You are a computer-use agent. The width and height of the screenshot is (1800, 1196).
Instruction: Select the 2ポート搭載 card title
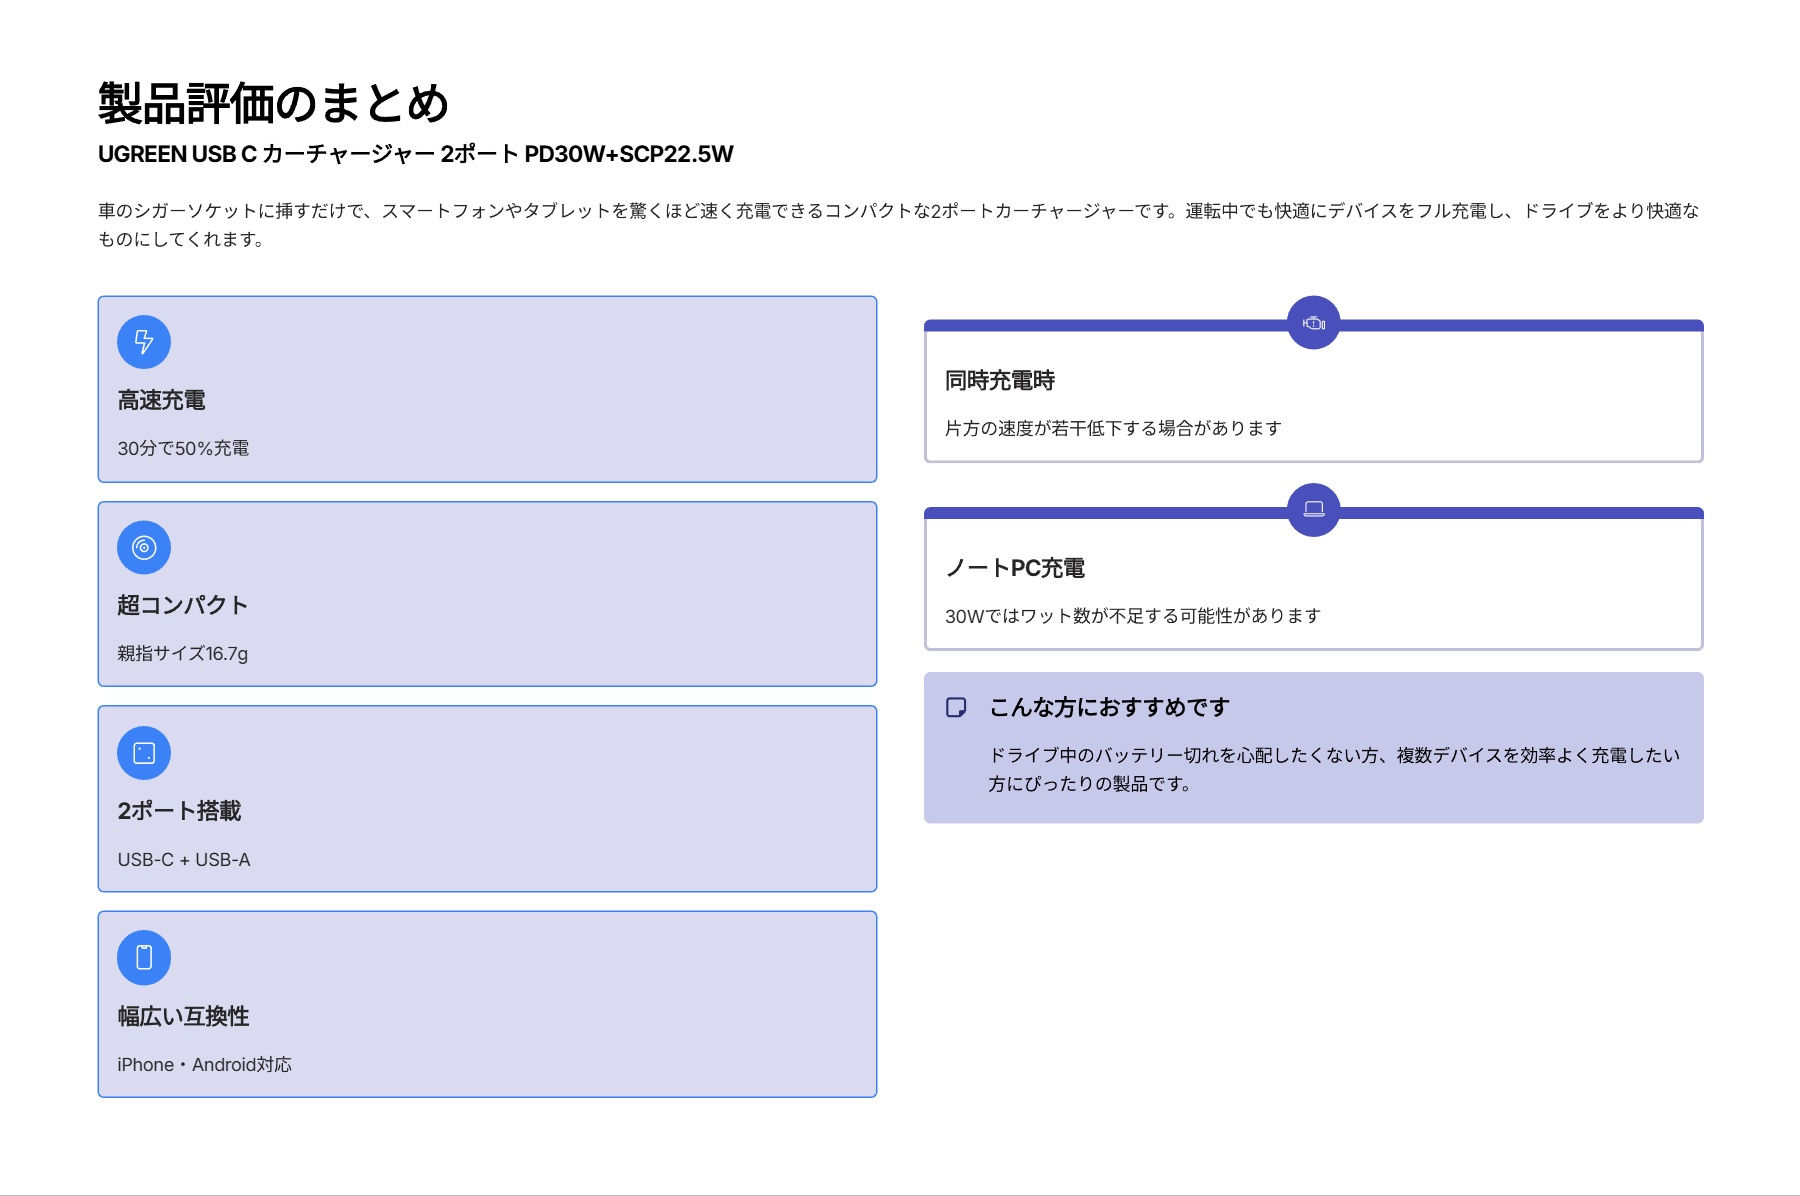tap(179, 811)
